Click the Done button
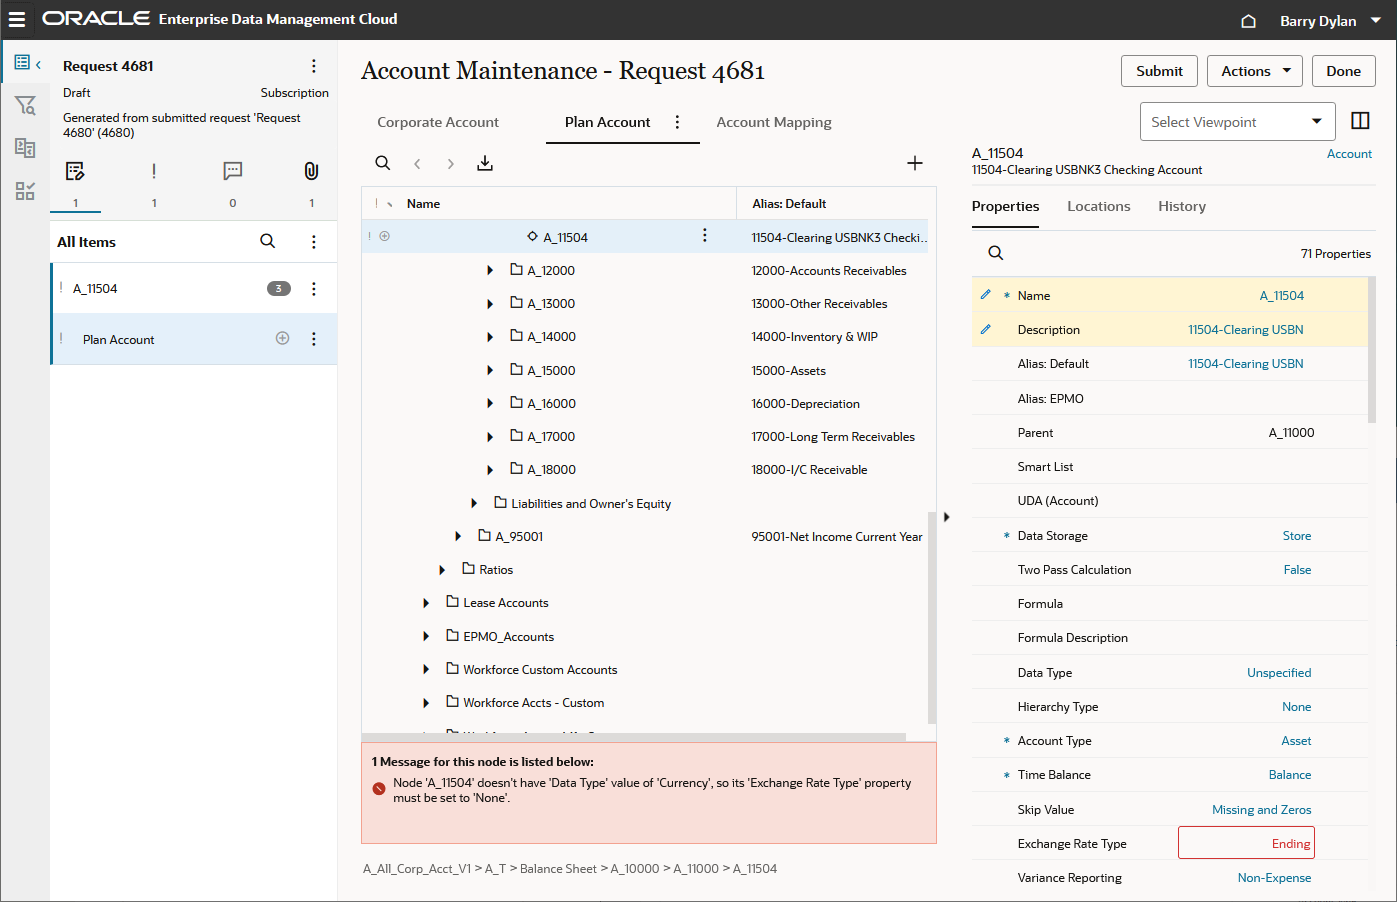1397x902 pixels. pos(1343,71)
